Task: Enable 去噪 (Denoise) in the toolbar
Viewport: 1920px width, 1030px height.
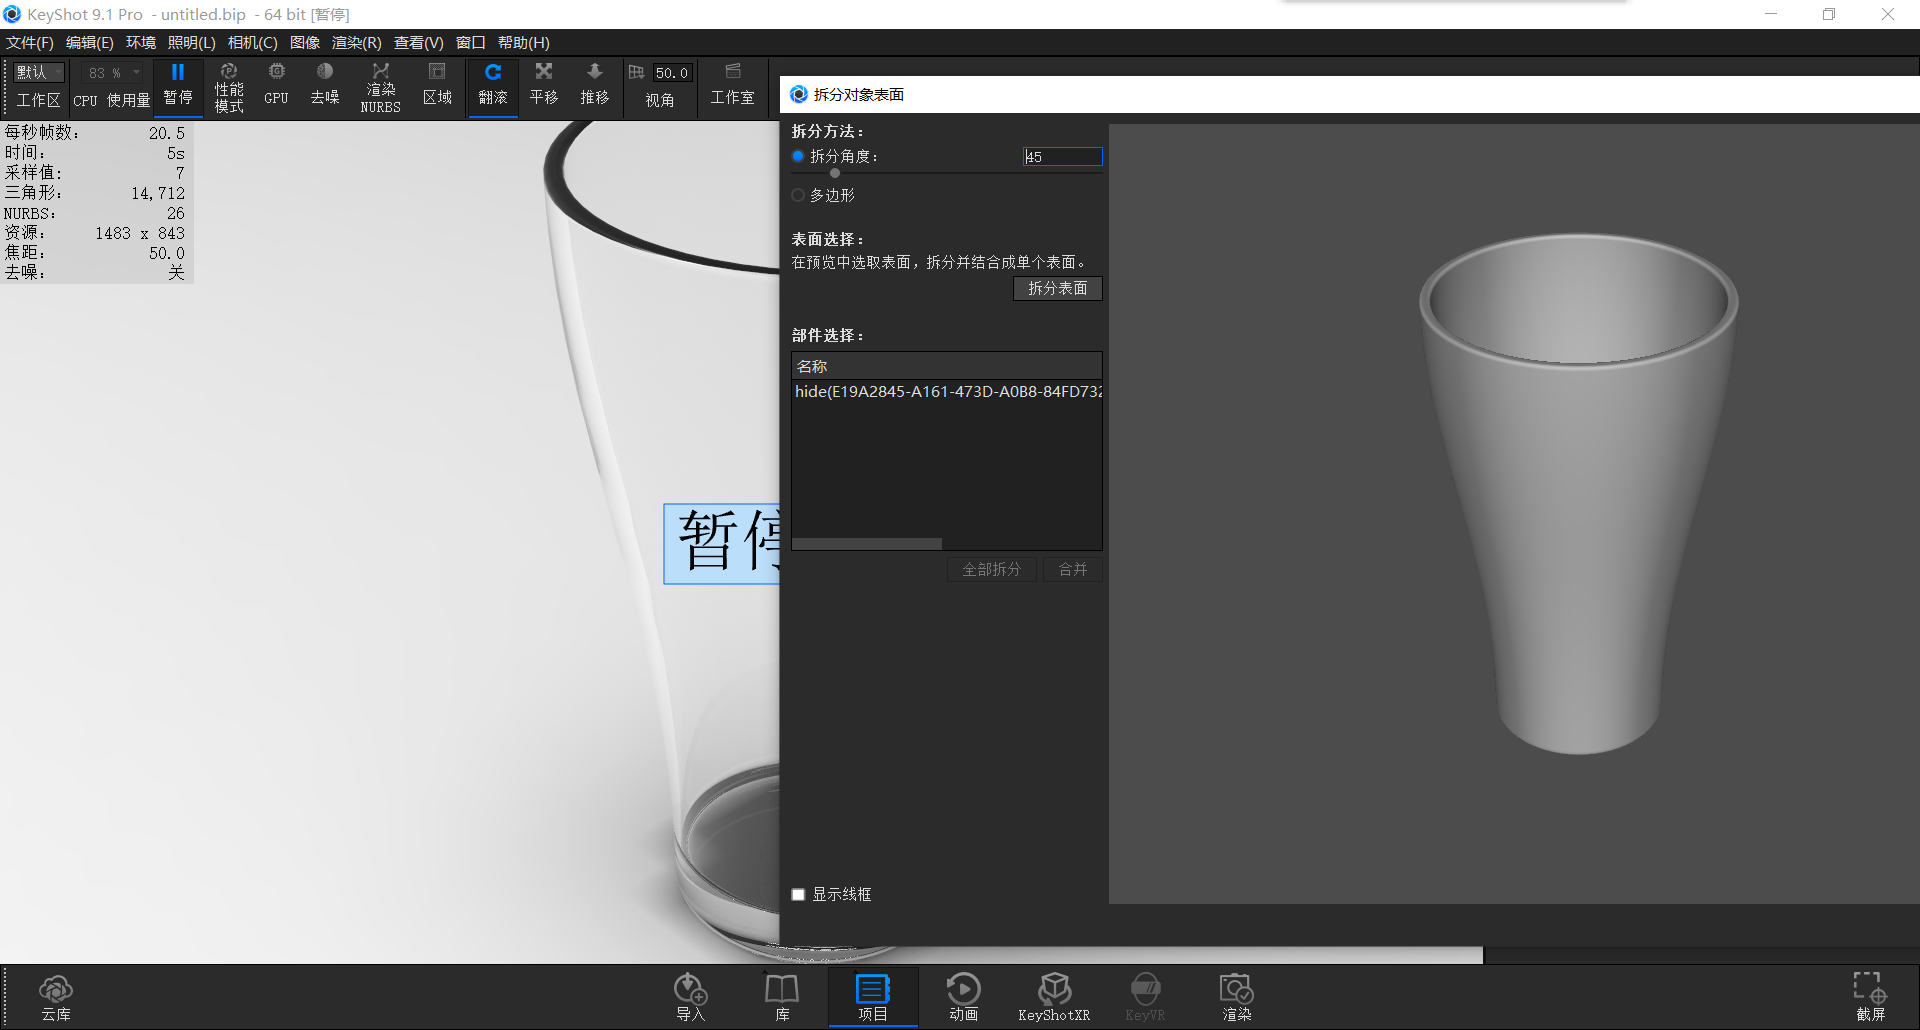Action: (x=324, y=86)
